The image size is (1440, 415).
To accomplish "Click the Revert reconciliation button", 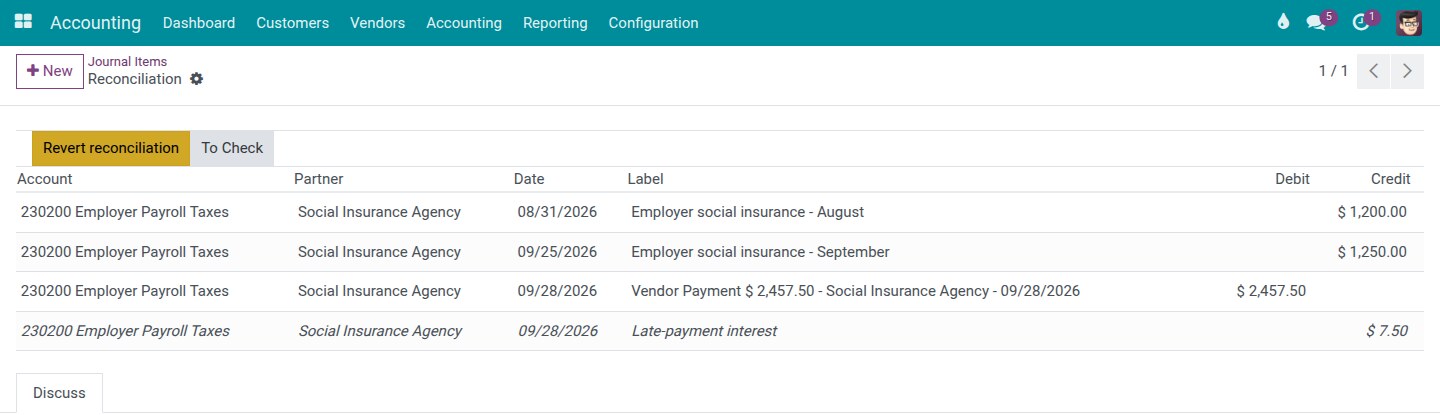I will (111, 148).
